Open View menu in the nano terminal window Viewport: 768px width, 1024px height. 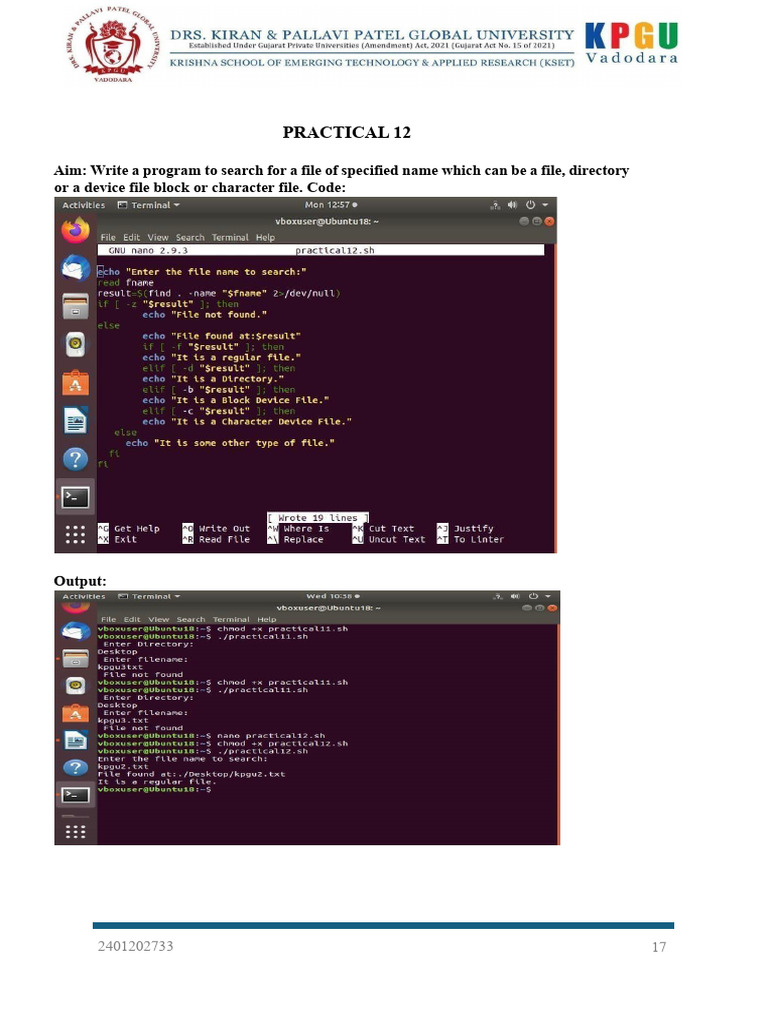tap(157, 237)
